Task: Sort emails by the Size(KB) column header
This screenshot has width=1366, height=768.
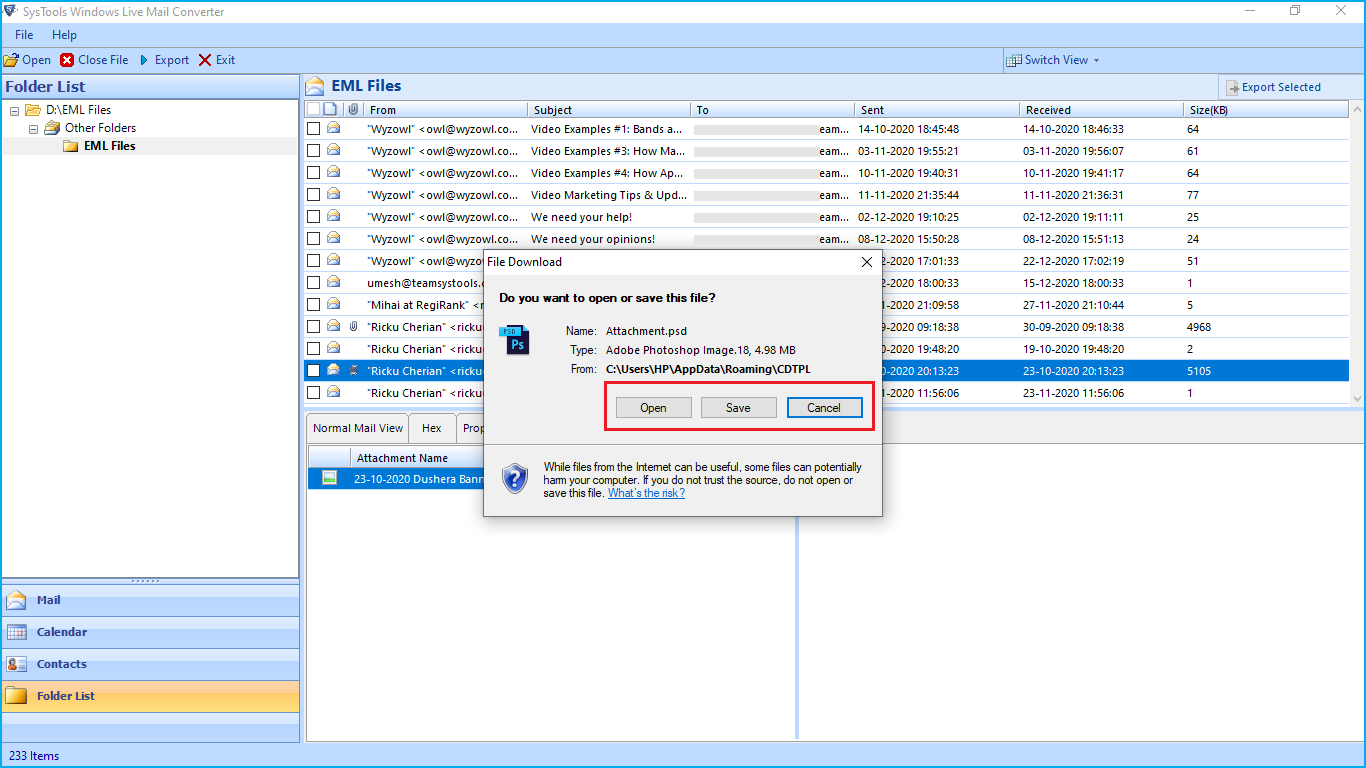Action: 1266,110
